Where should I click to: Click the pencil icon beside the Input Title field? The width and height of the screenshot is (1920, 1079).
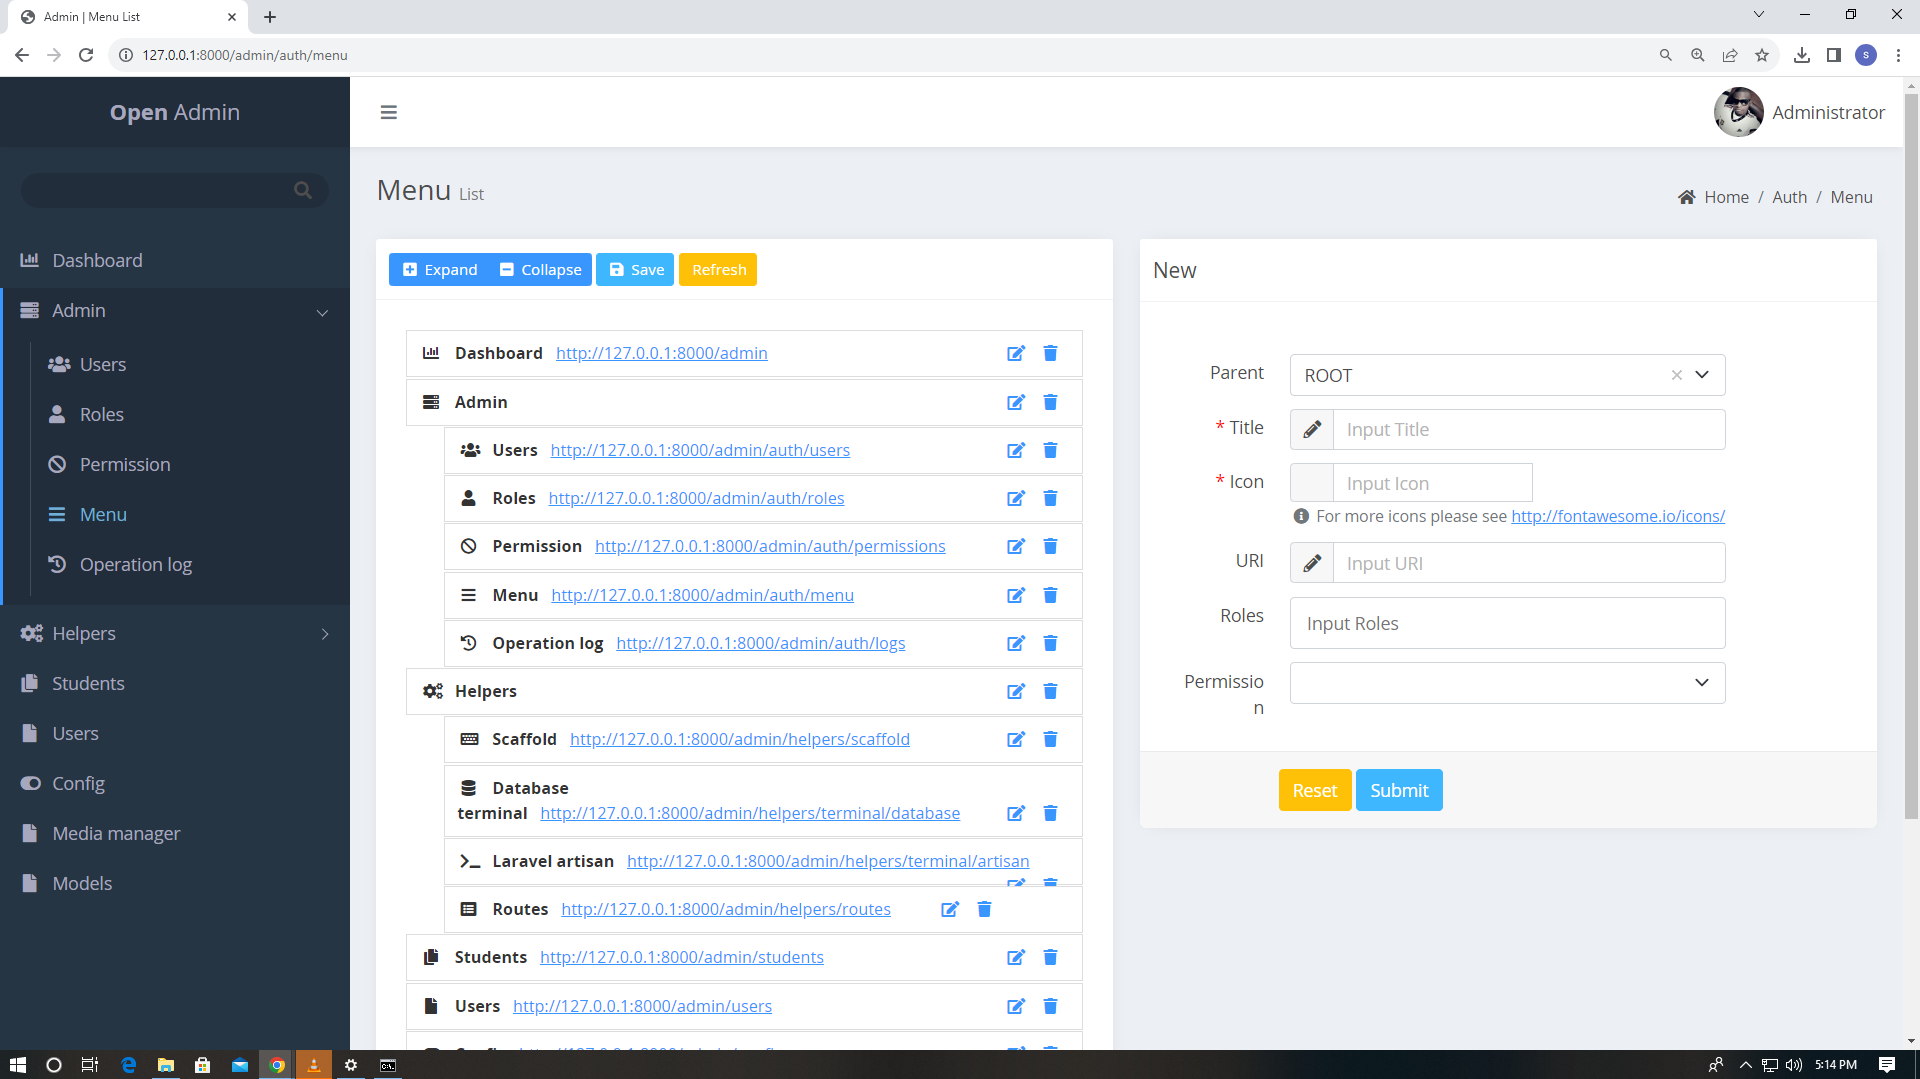[1311, 429]
